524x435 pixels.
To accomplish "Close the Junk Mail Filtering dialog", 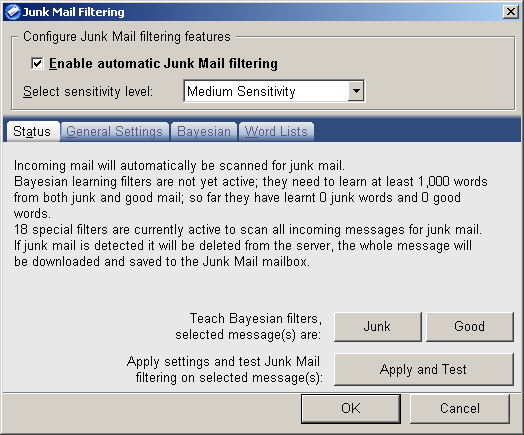I will point(511,12).
